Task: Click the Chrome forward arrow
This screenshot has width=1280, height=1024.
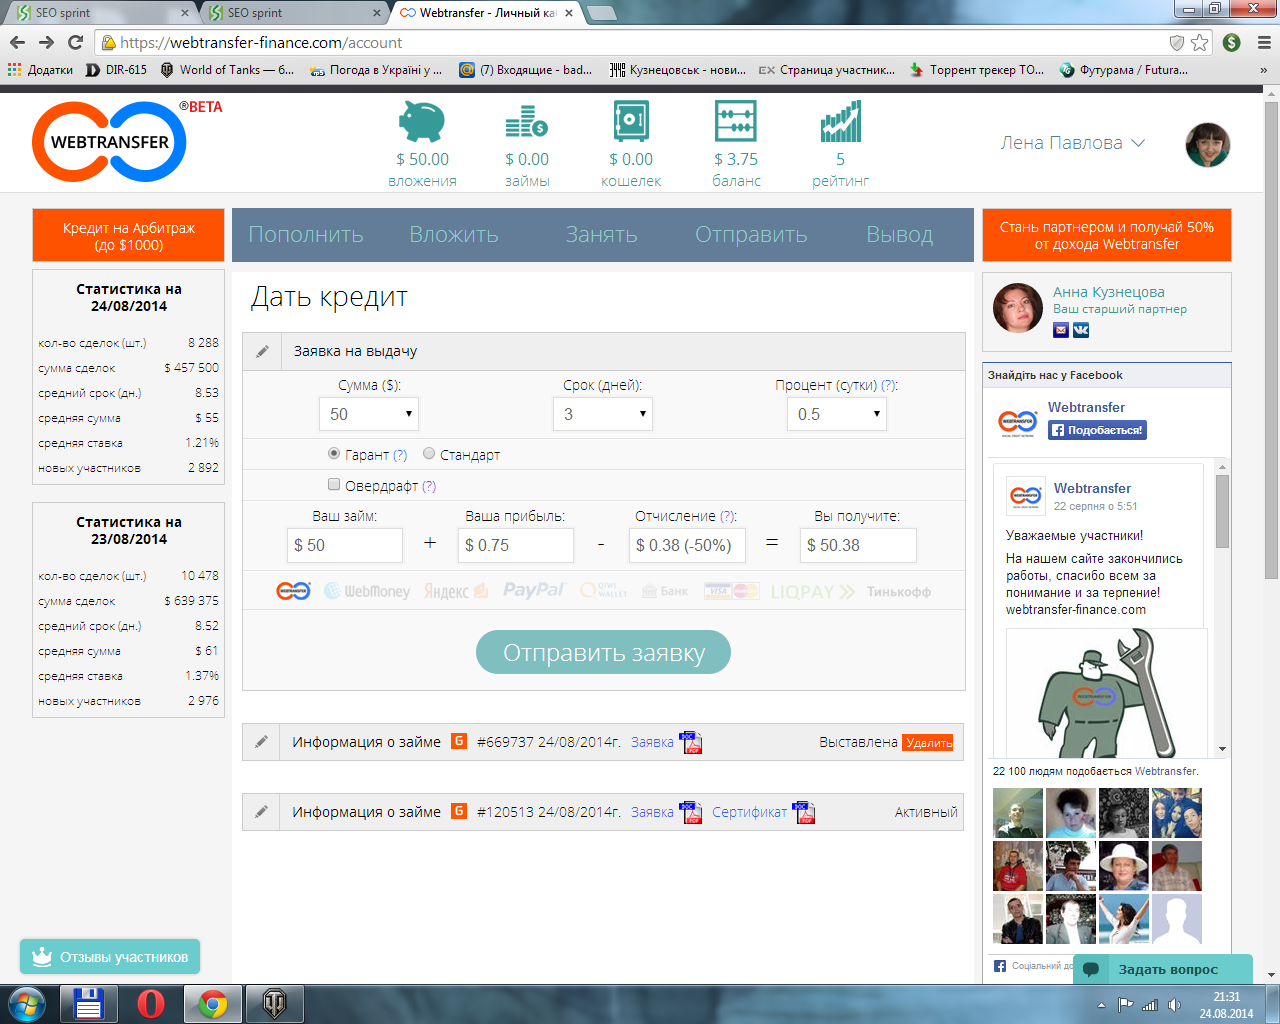Action: point(46,42)
